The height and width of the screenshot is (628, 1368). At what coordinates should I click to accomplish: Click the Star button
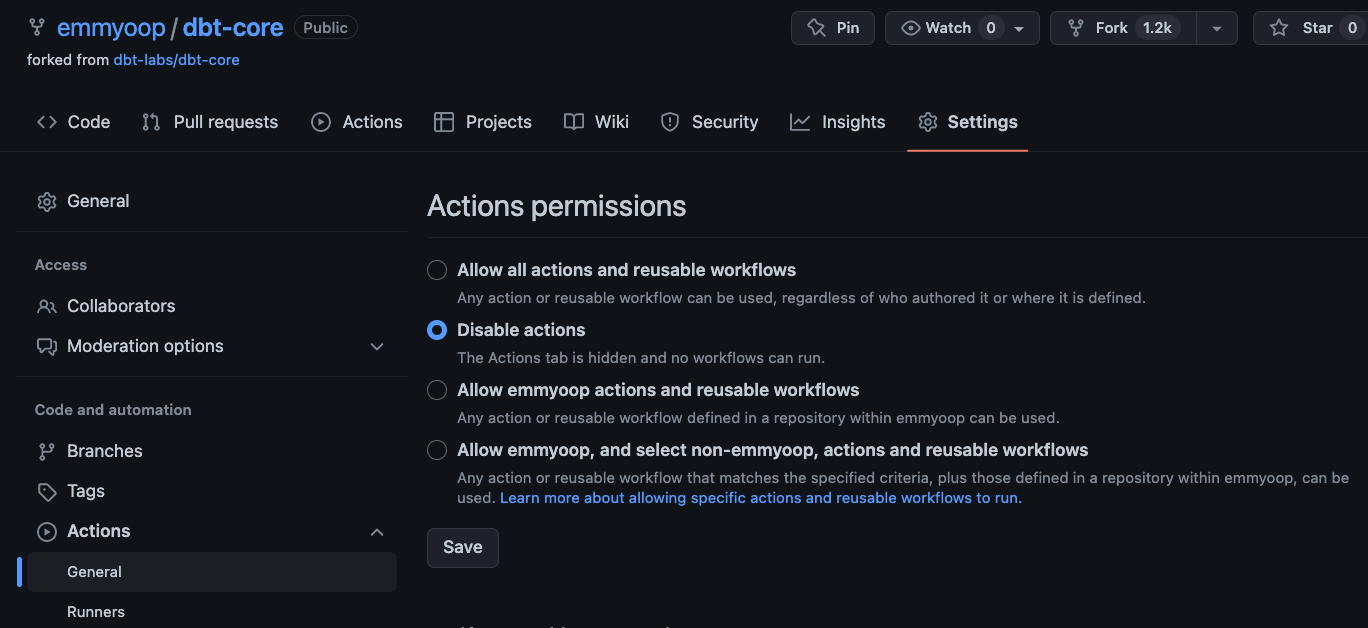tap(1308, 27)
